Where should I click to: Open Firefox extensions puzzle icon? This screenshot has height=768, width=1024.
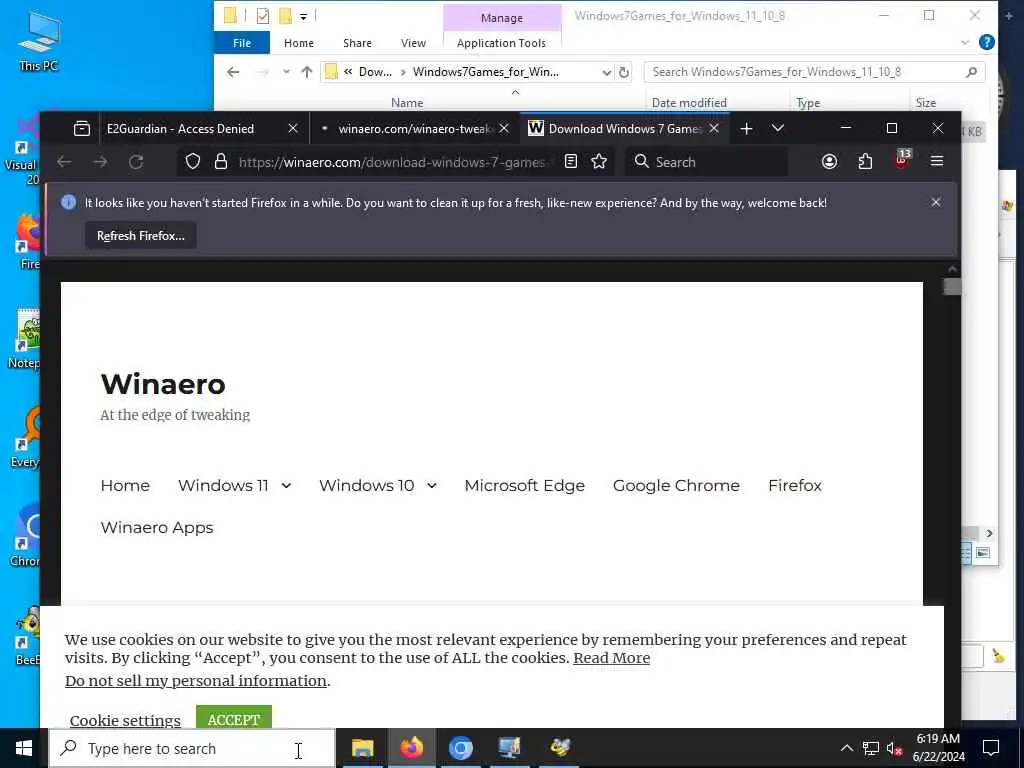[x=865, y=161]
